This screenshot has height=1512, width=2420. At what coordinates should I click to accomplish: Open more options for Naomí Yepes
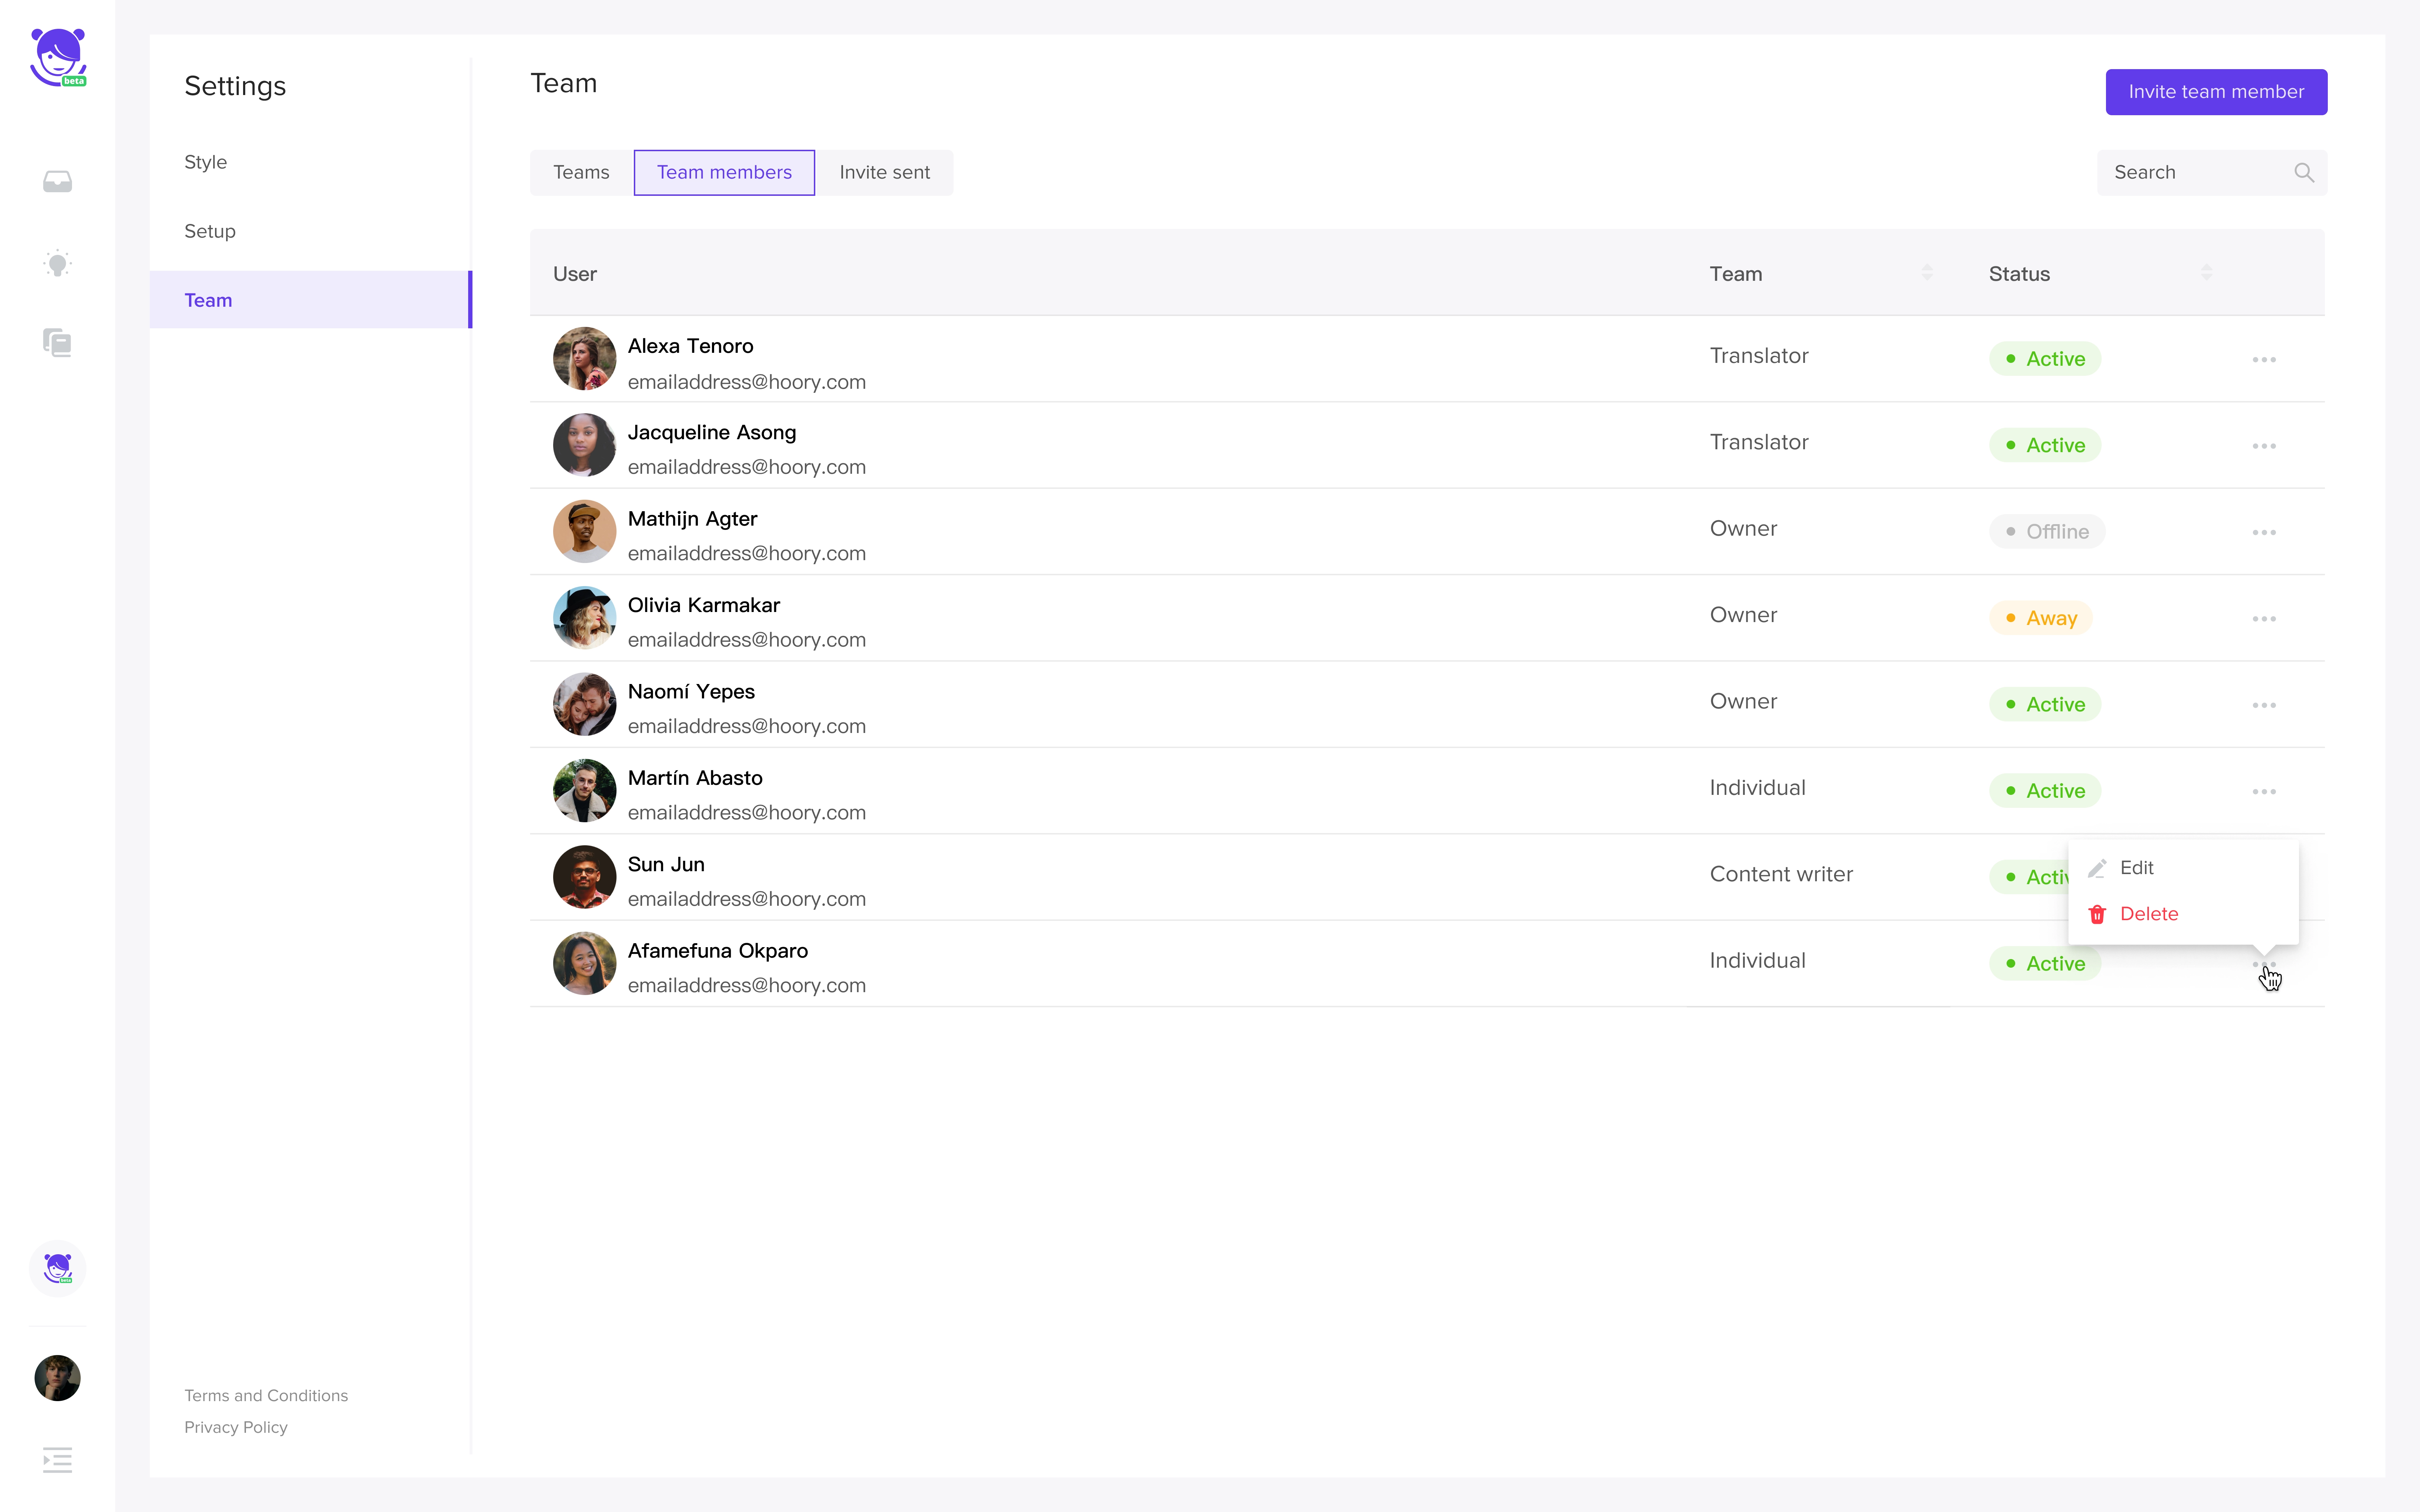click(x=2264, y=705)
